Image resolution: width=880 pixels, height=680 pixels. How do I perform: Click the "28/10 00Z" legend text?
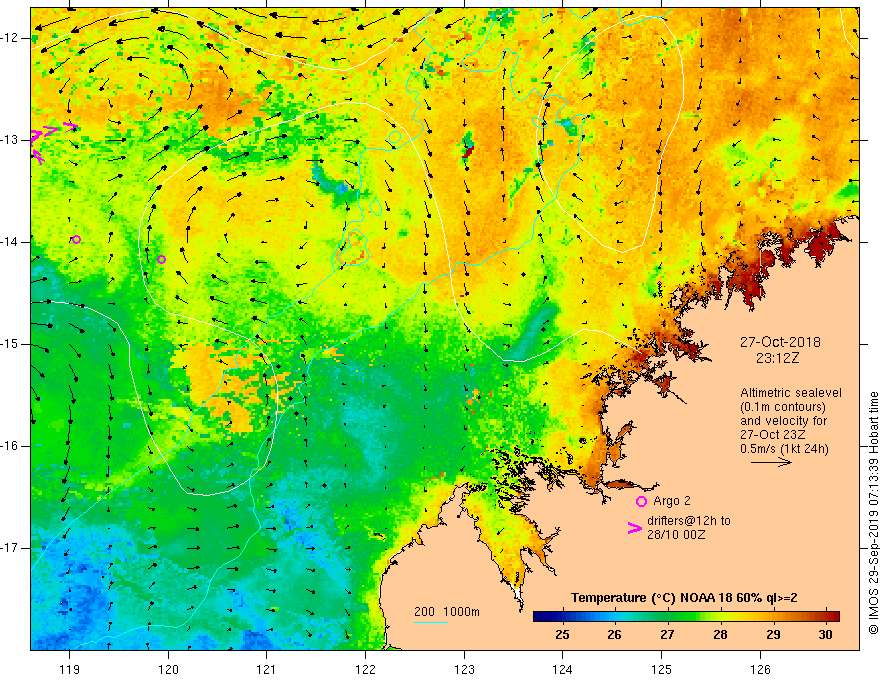676,535
